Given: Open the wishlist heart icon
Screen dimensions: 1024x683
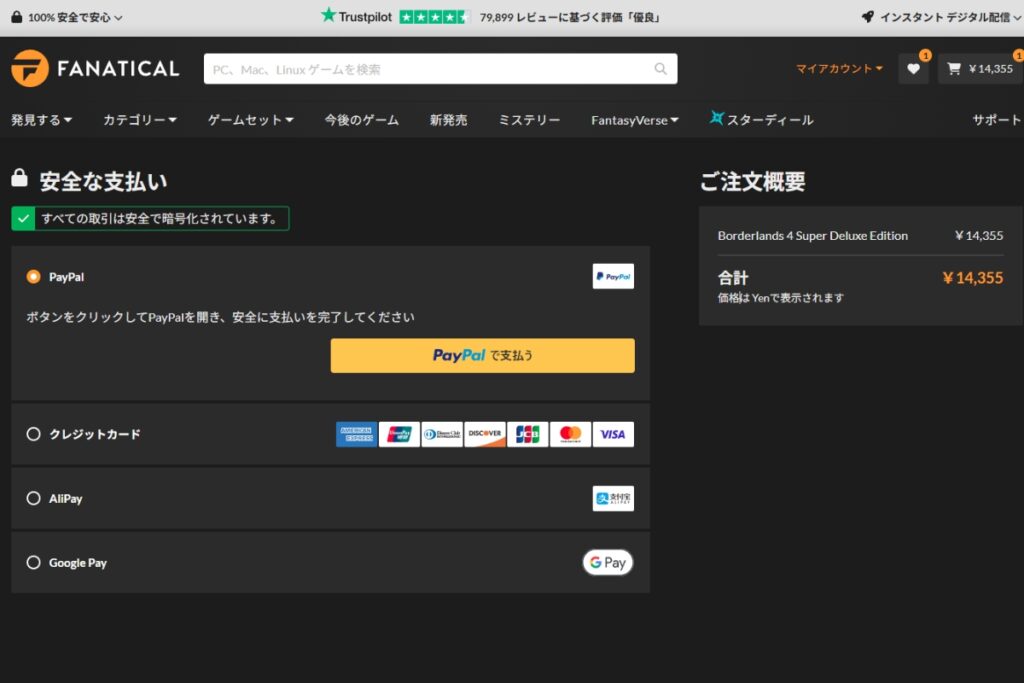Looking at the screenshot, I should click(913, 69).
